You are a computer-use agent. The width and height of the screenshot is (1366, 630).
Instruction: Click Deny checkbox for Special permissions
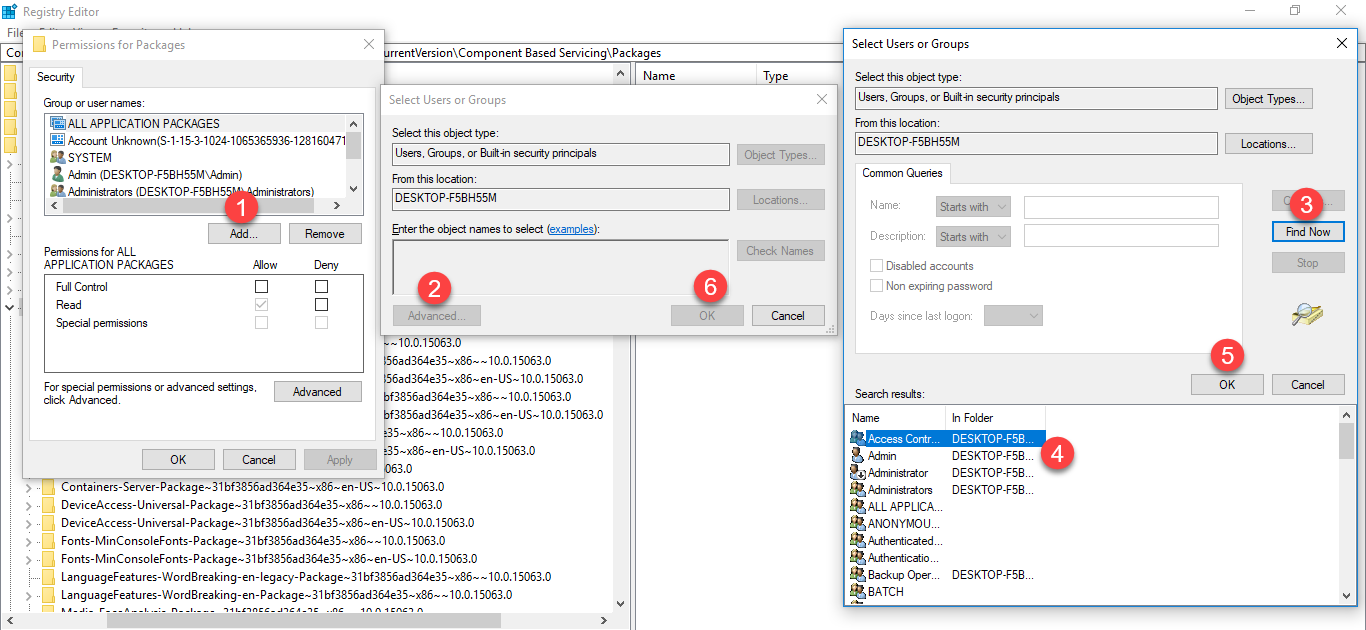tap(322, 322)
